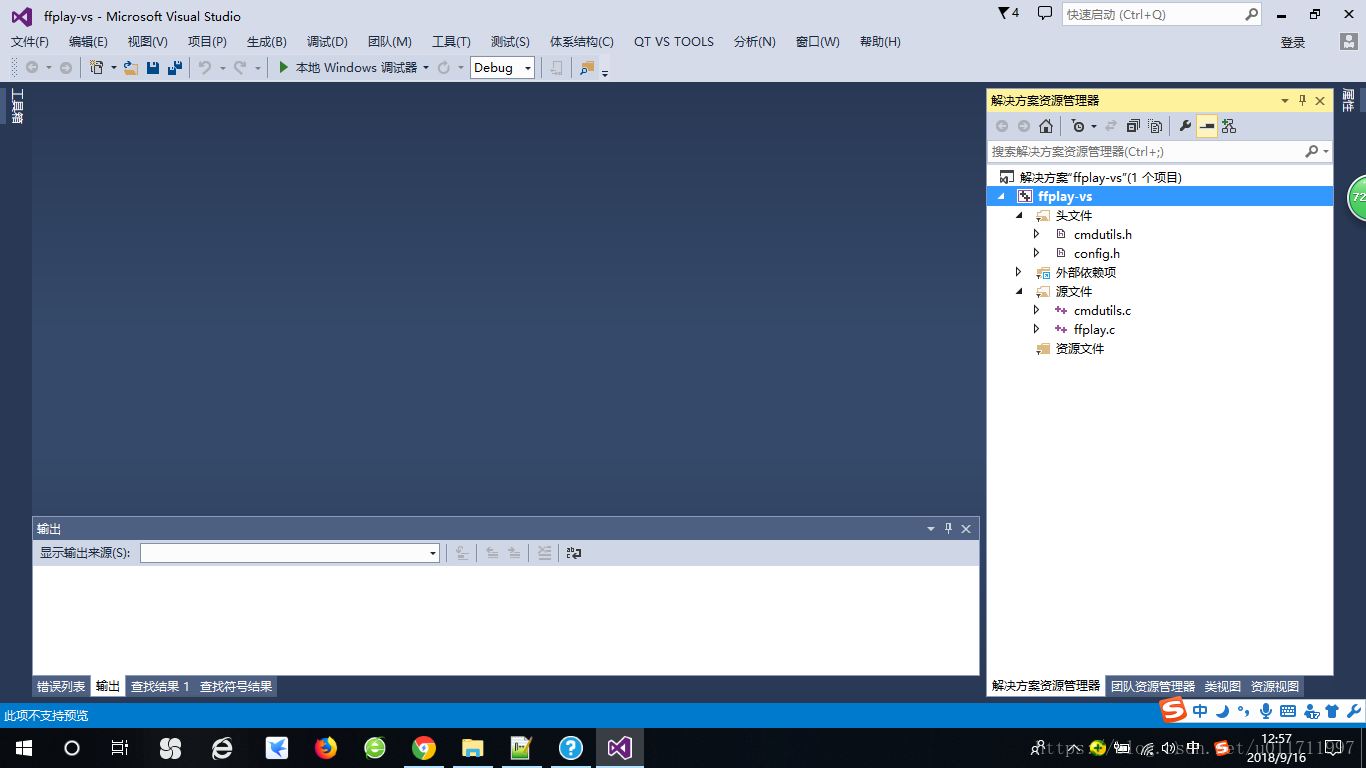Click the View Class Diagram icon
The width and height of the screenshot is (1366, 768).
coord(1229,126)
